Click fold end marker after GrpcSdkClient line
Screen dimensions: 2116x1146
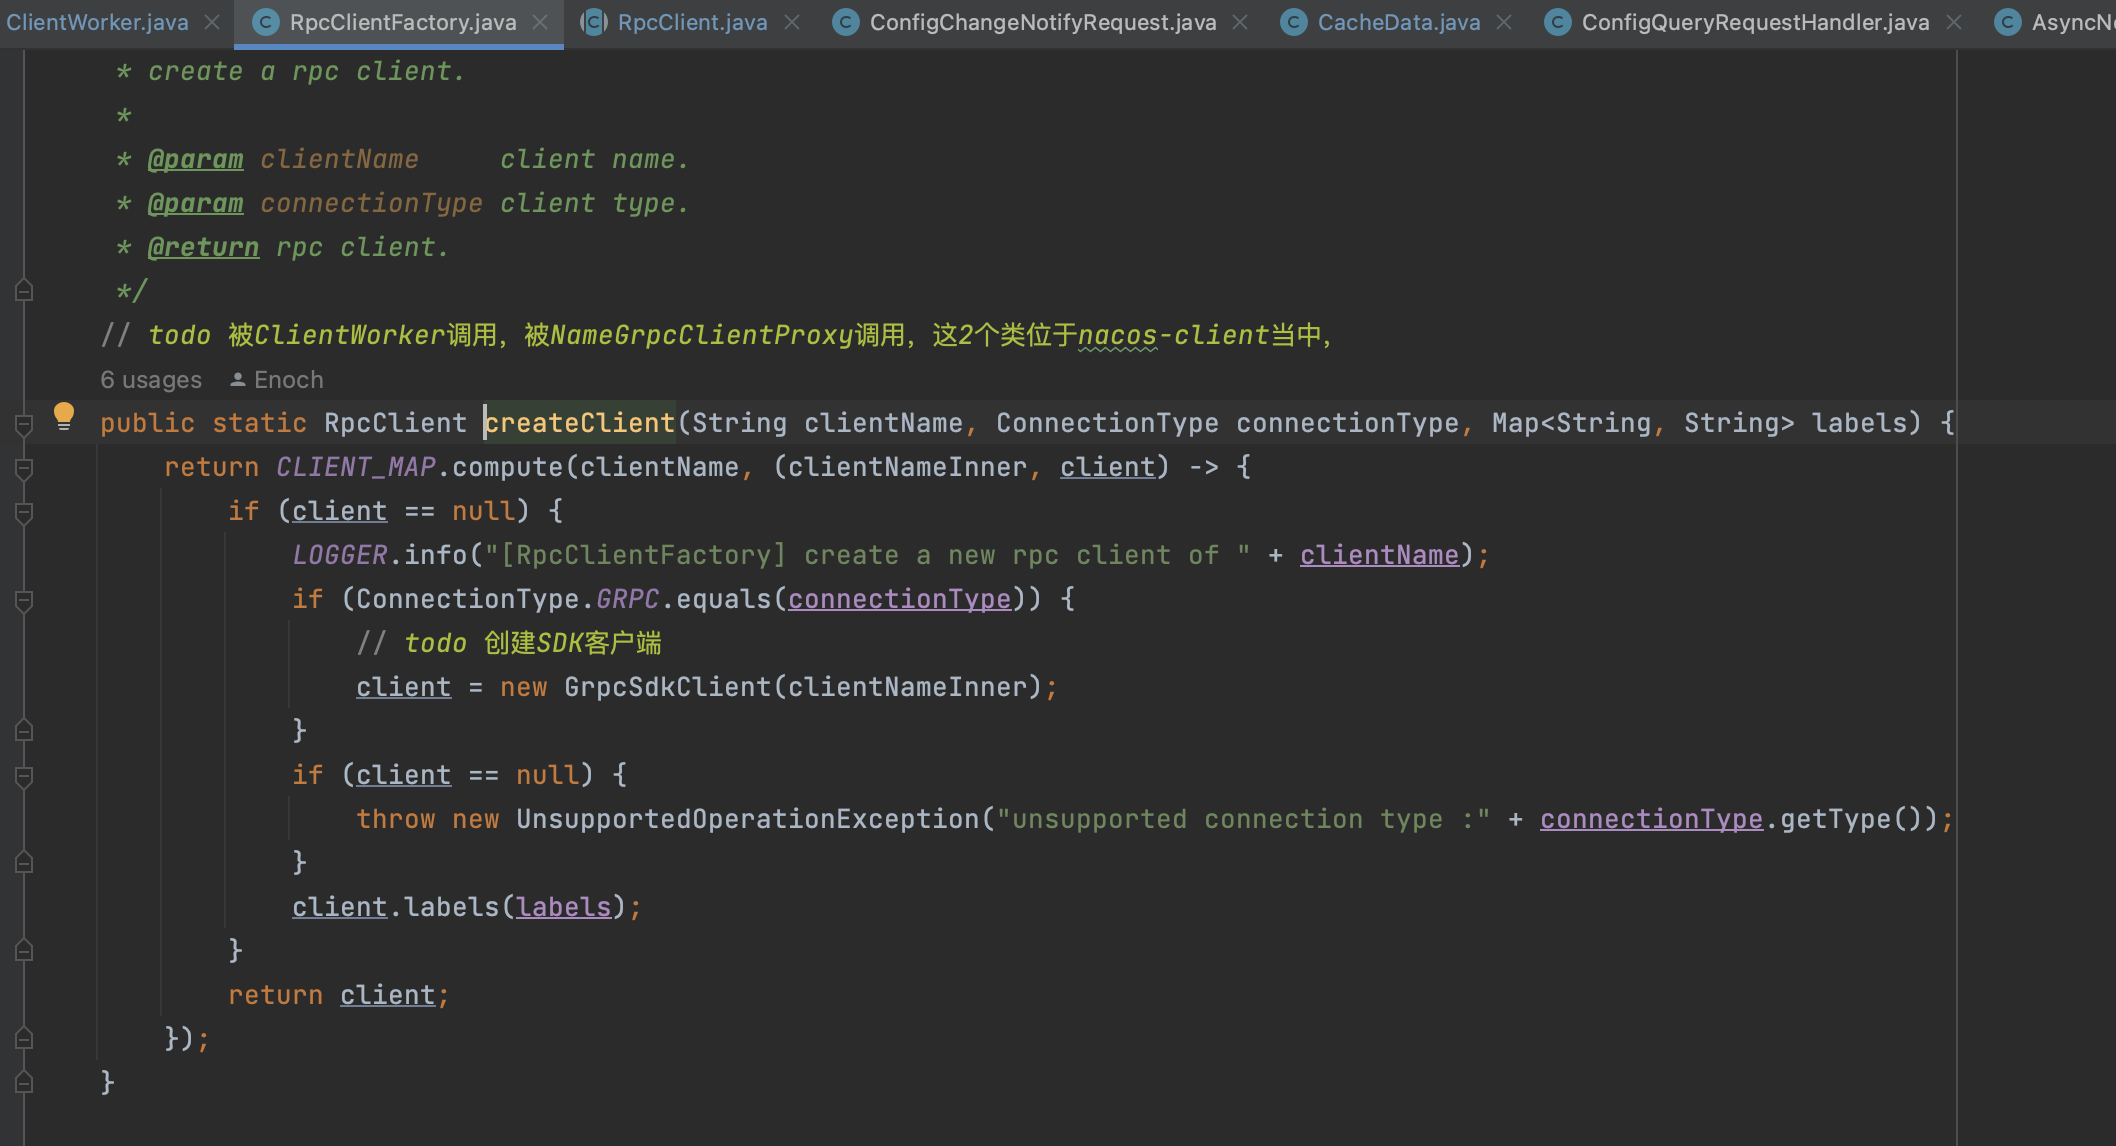25,731
